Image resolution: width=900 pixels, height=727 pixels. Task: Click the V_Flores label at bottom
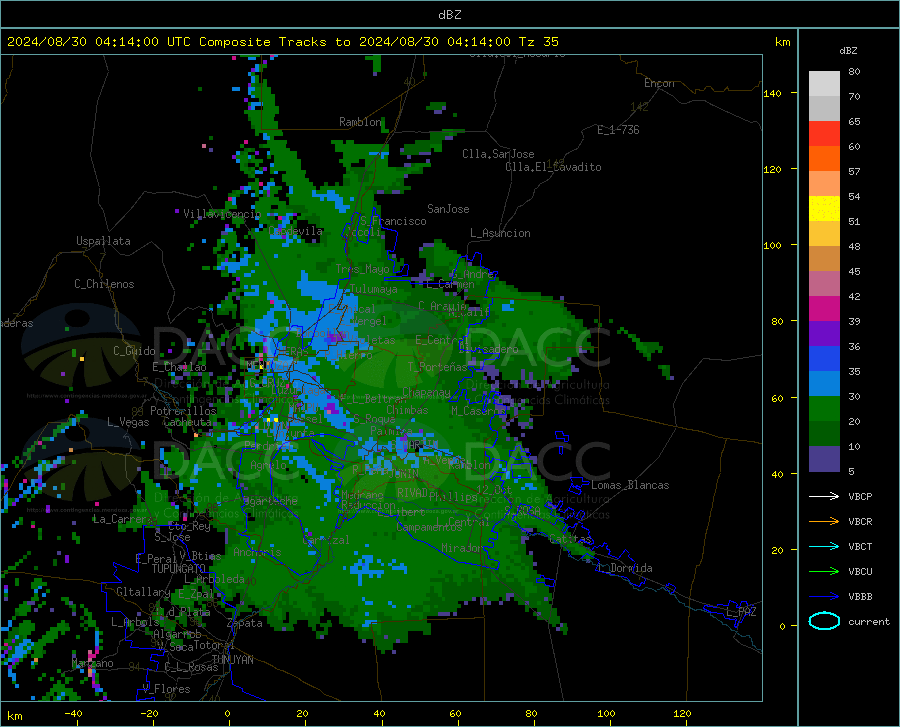(166, 689)
